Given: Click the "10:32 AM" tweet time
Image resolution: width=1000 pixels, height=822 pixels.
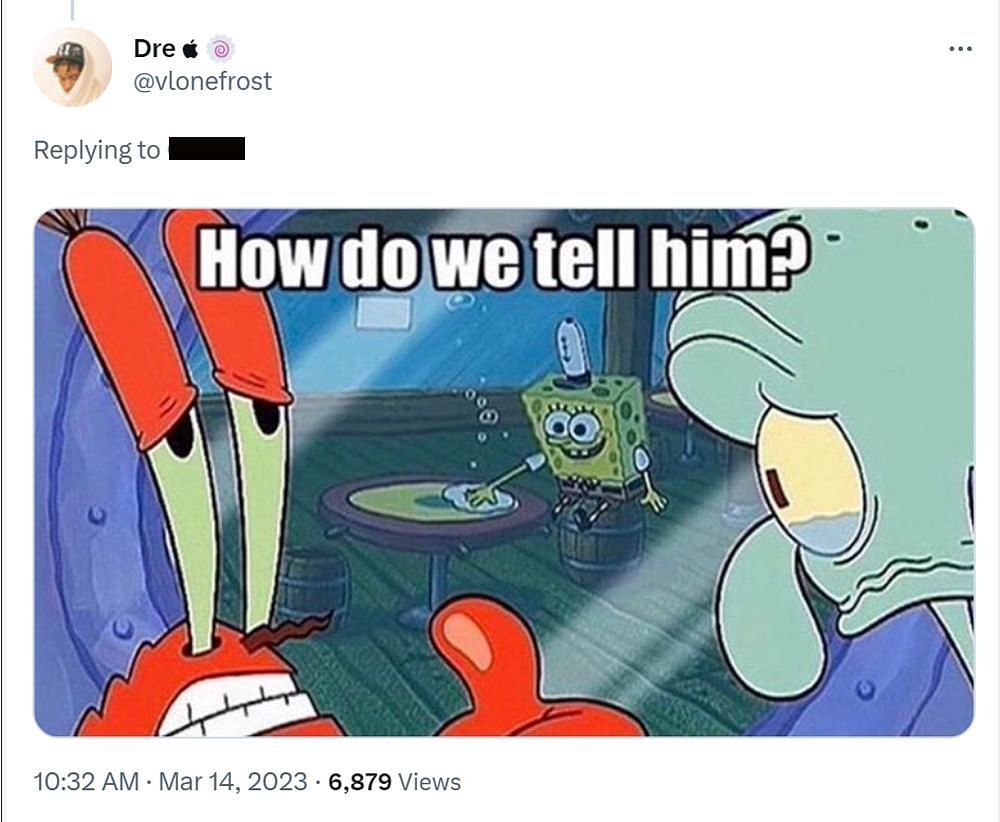Looking at the screenshot, I should tap(86, 782).
